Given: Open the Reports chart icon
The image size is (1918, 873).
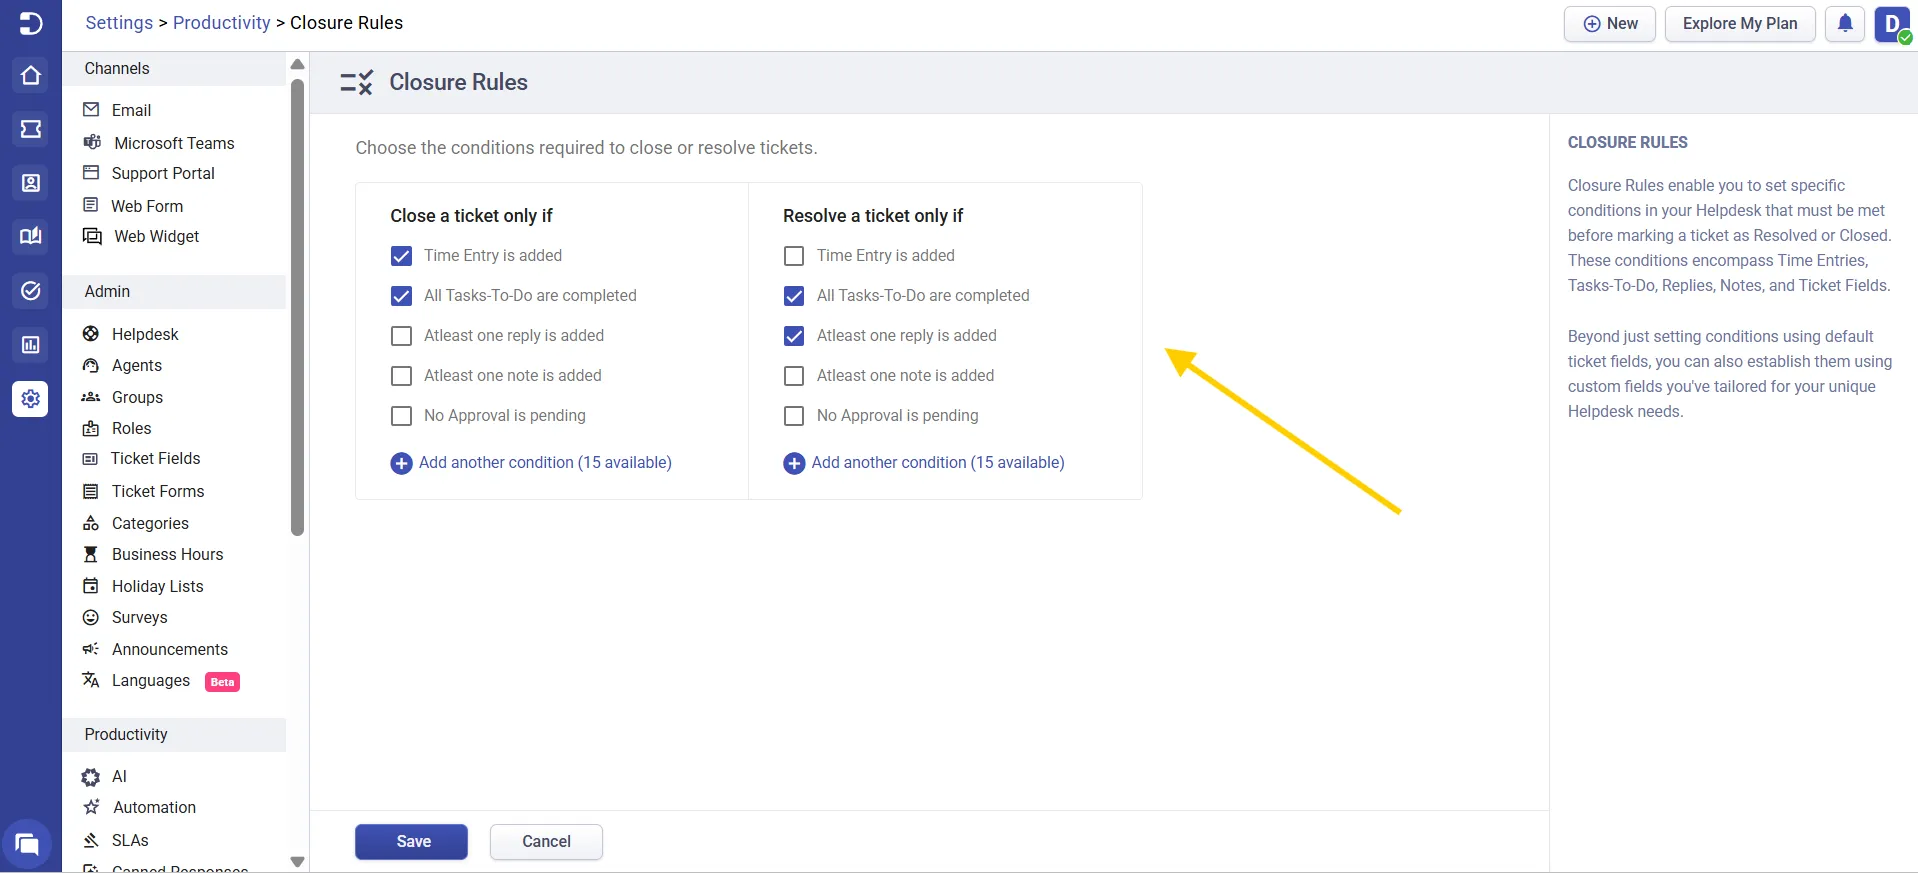Looking at the screenshot, I should coord(31,345).
